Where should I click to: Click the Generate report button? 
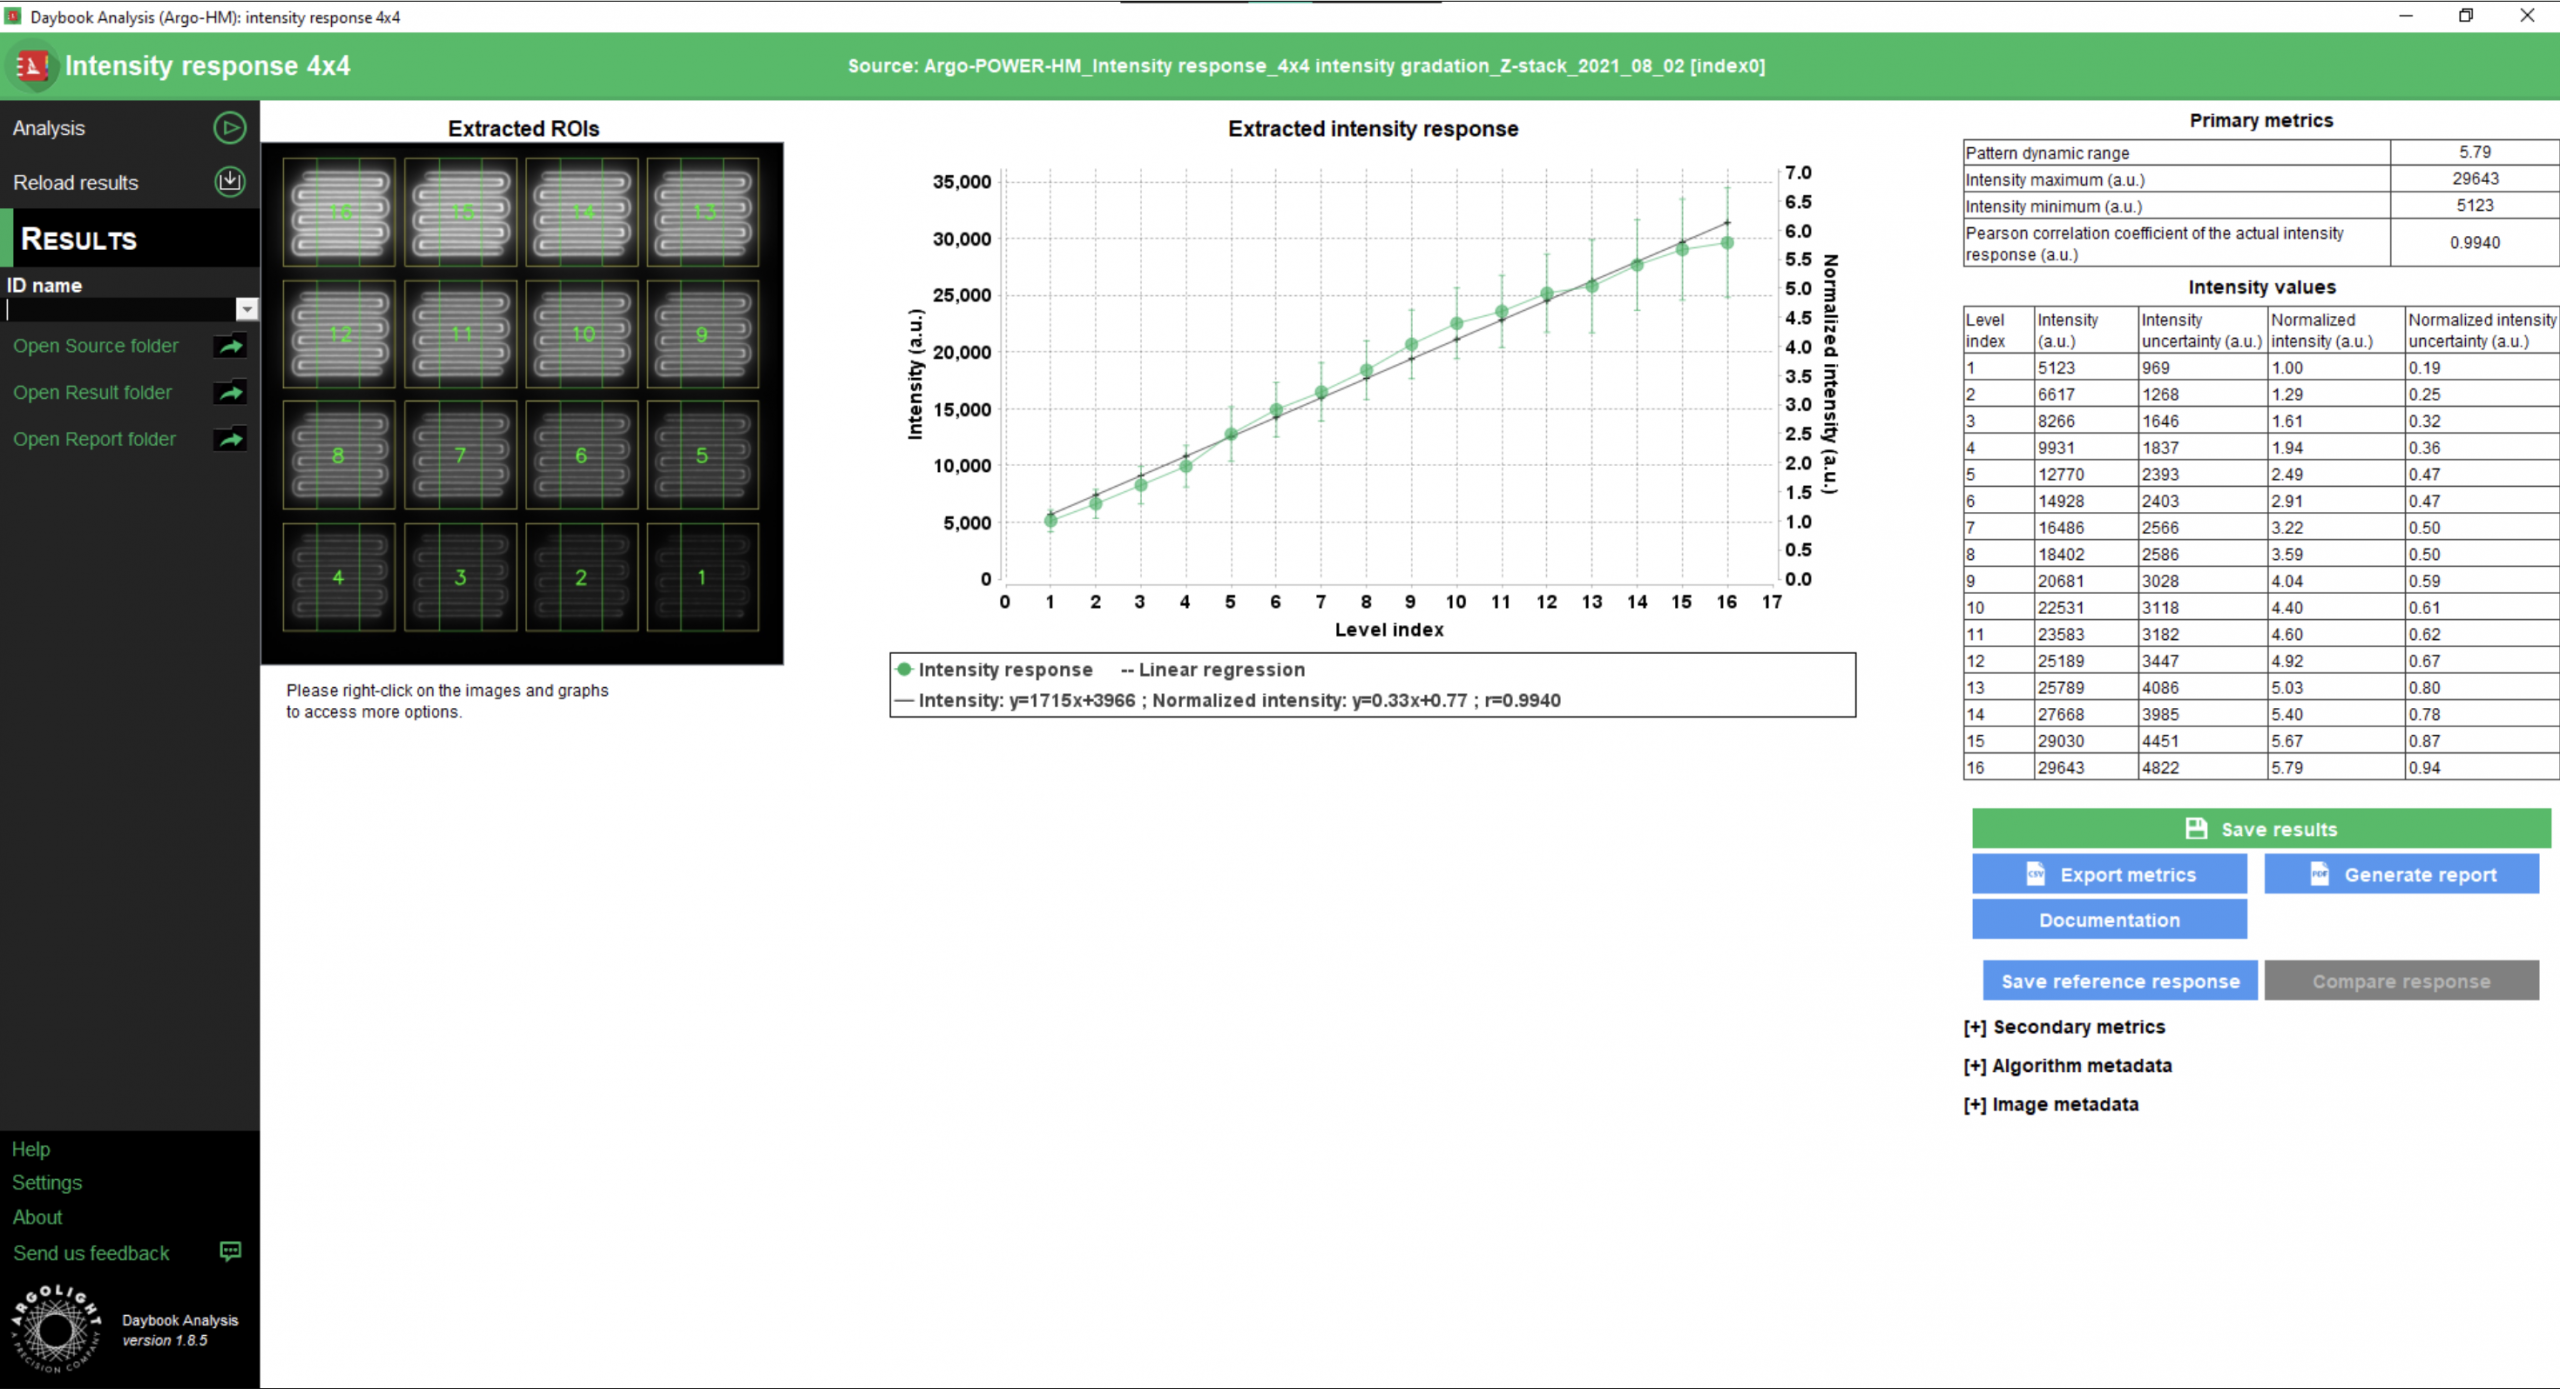(2401, 874)
